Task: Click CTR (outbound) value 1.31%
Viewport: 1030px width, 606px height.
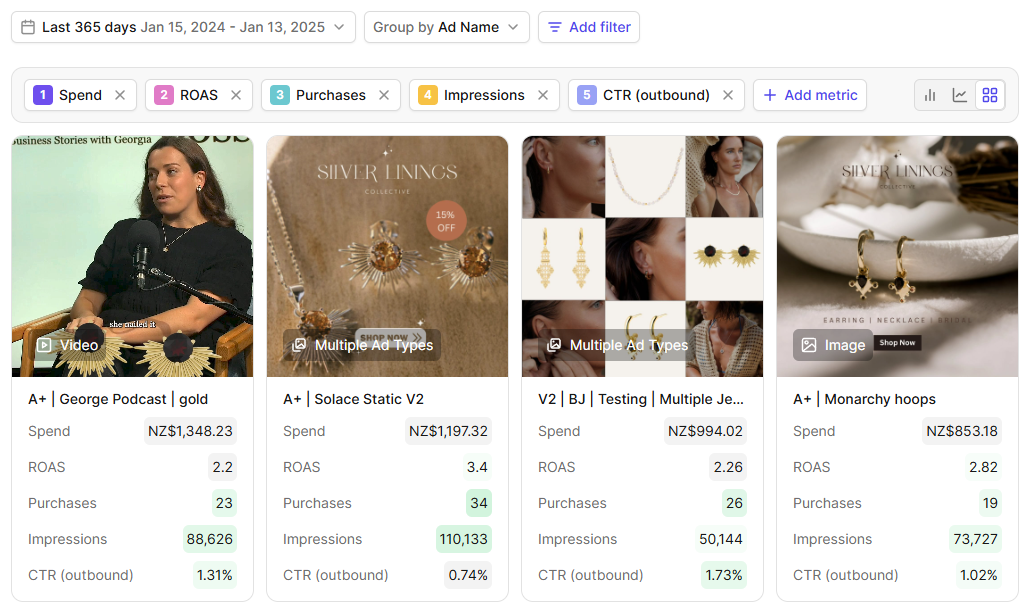Action: pos(215,575)
